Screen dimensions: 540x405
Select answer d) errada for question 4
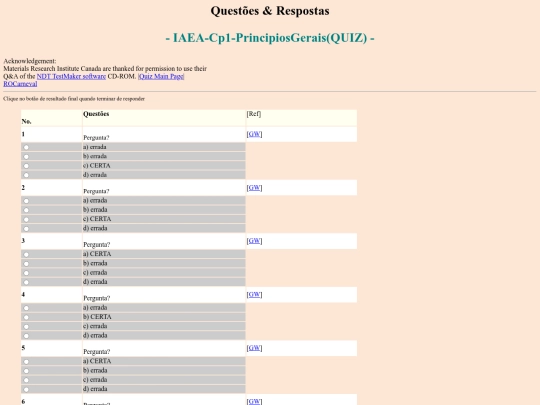[x=26, y=336]
